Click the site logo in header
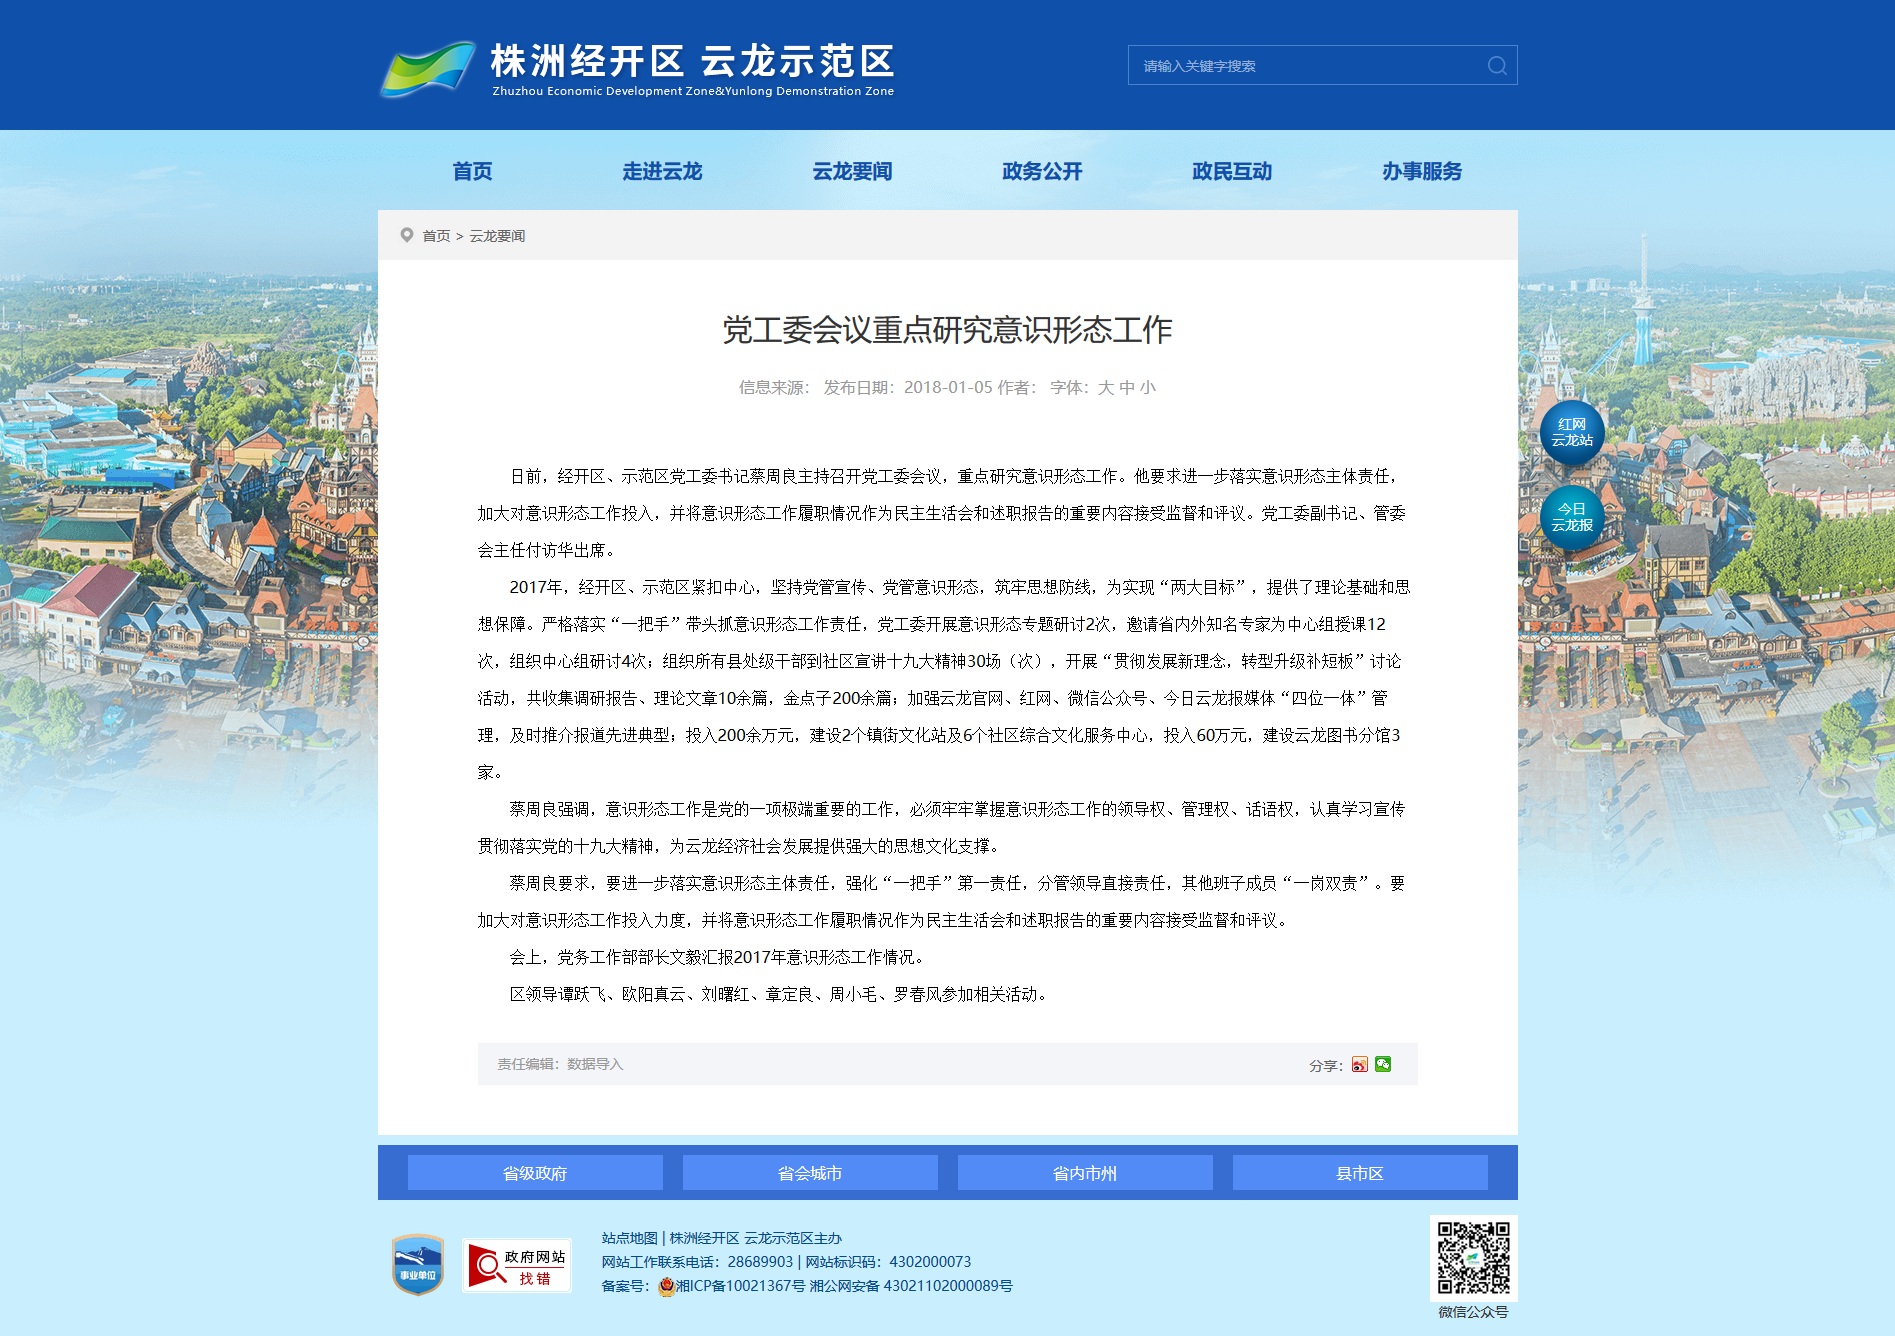This screenshot has height=1336, width=1895. [637, 68]
